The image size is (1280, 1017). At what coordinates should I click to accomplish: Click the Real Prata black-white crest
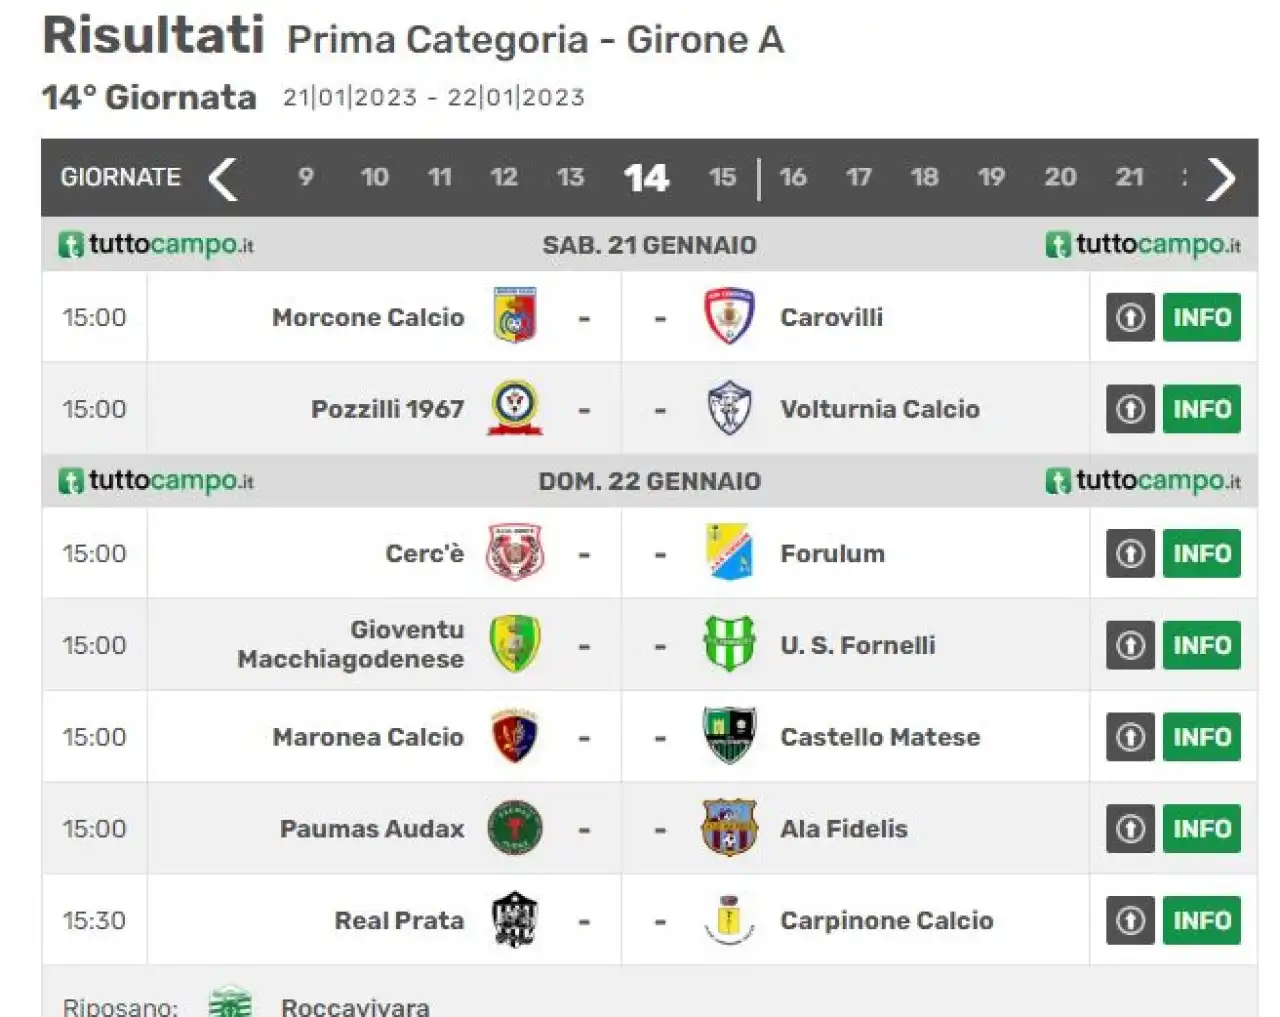[515, 920]
